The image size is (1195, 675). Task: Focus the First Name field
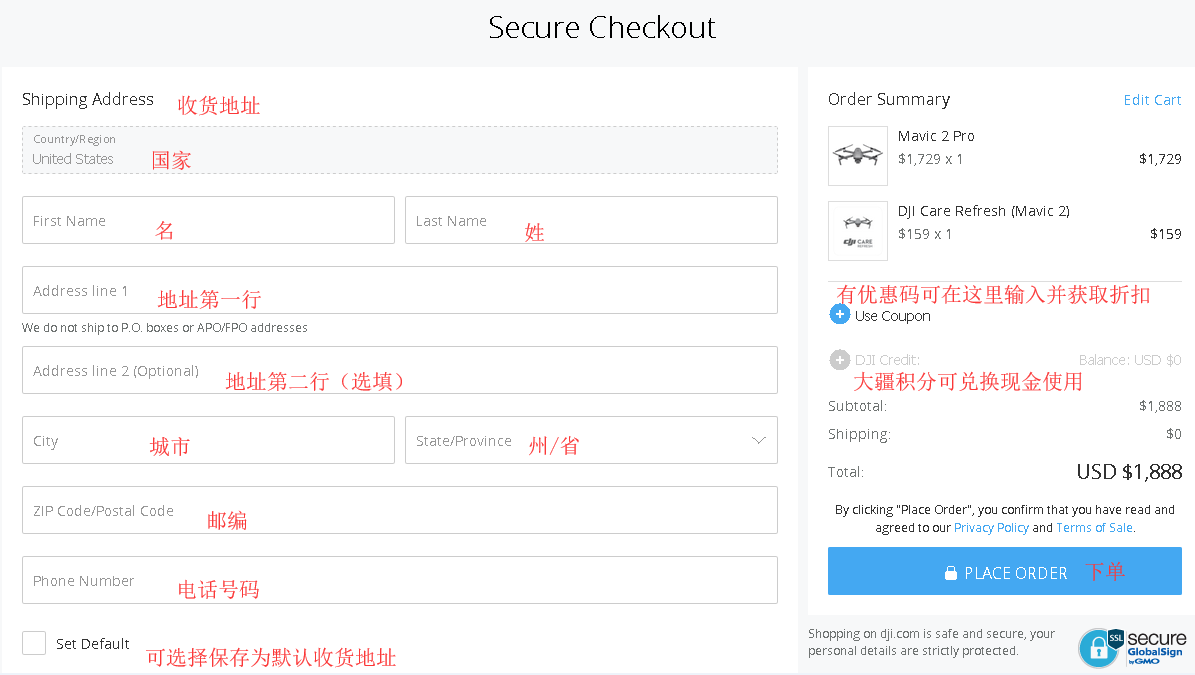pos(208,220)
